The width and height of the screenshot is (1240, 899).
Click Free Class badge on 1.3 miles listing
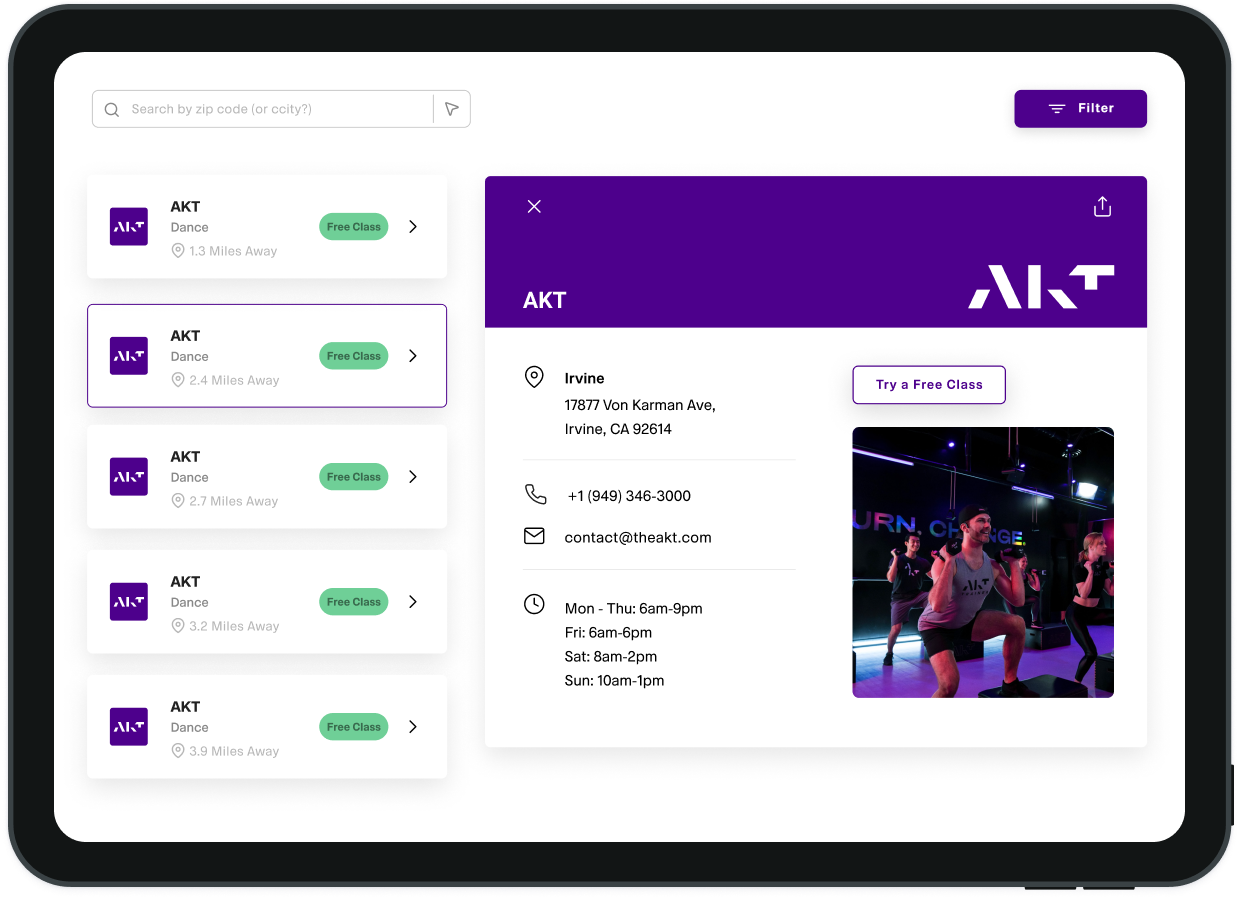pyautogui.click(x=353, y=227)
